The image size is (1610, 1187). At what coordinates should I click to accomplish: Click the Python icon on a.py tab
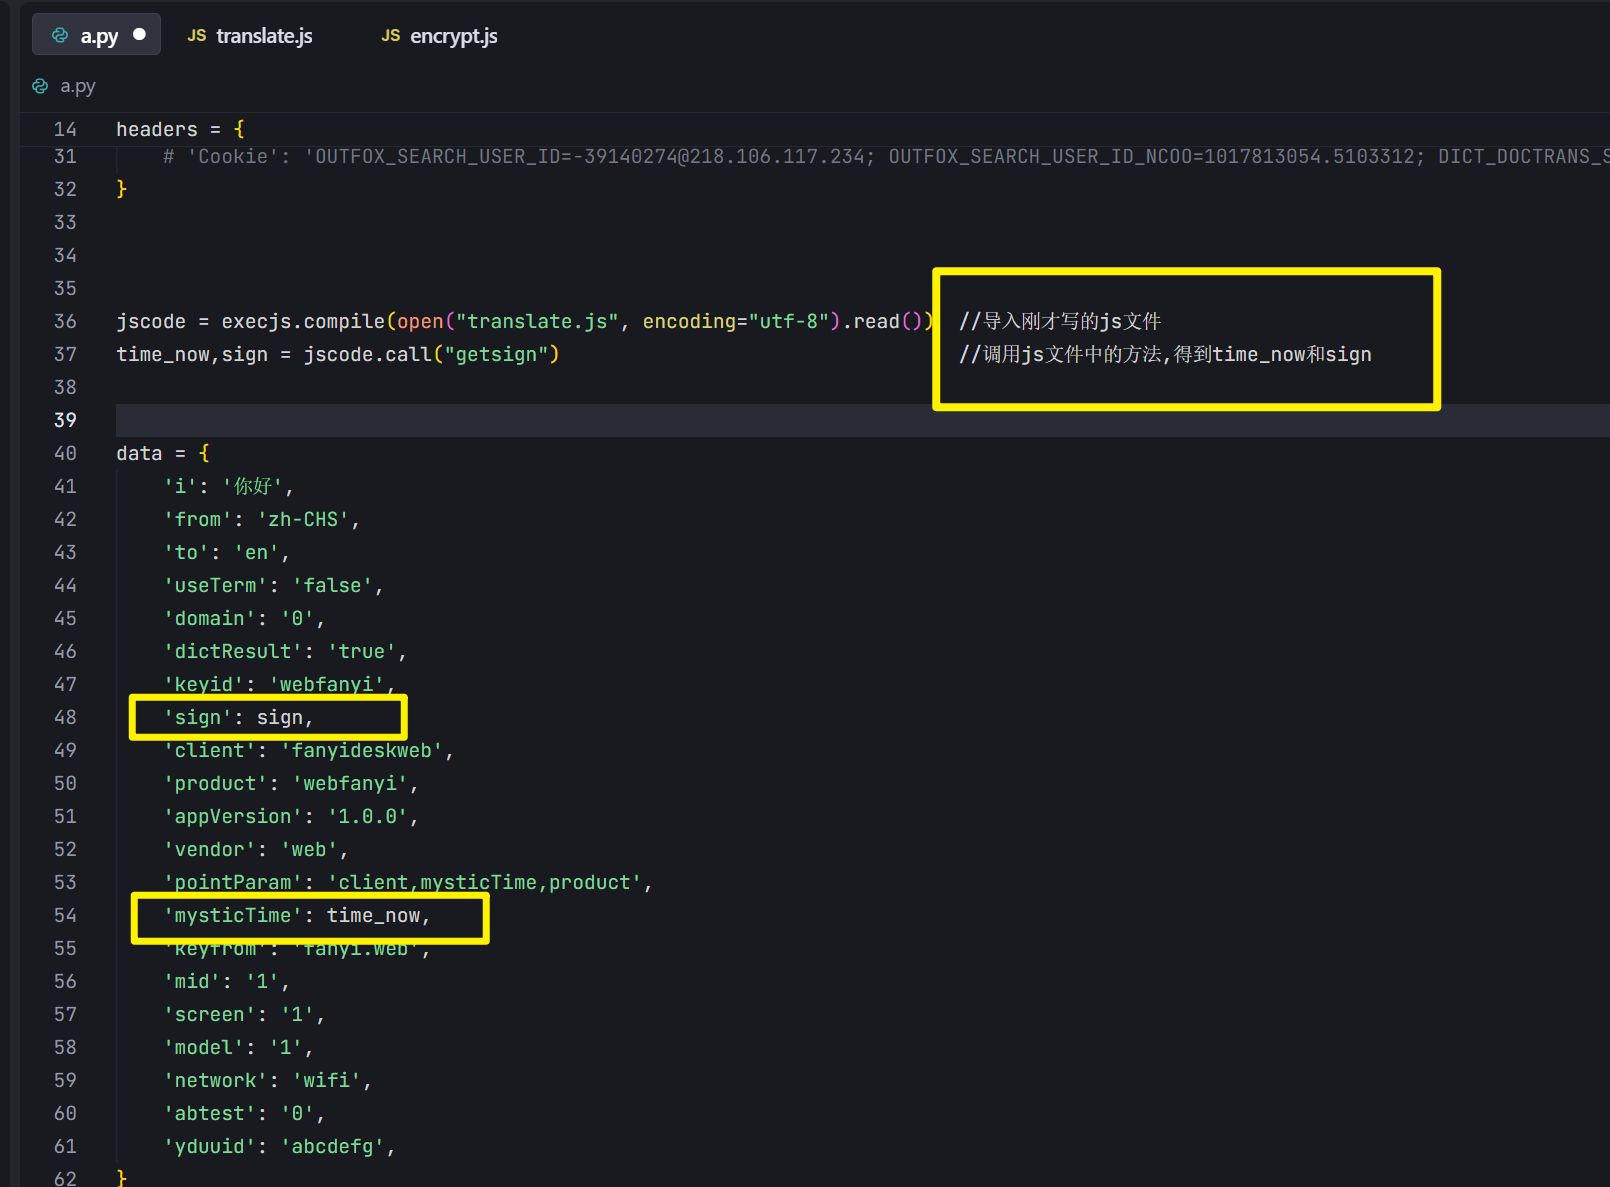(60, 36)
